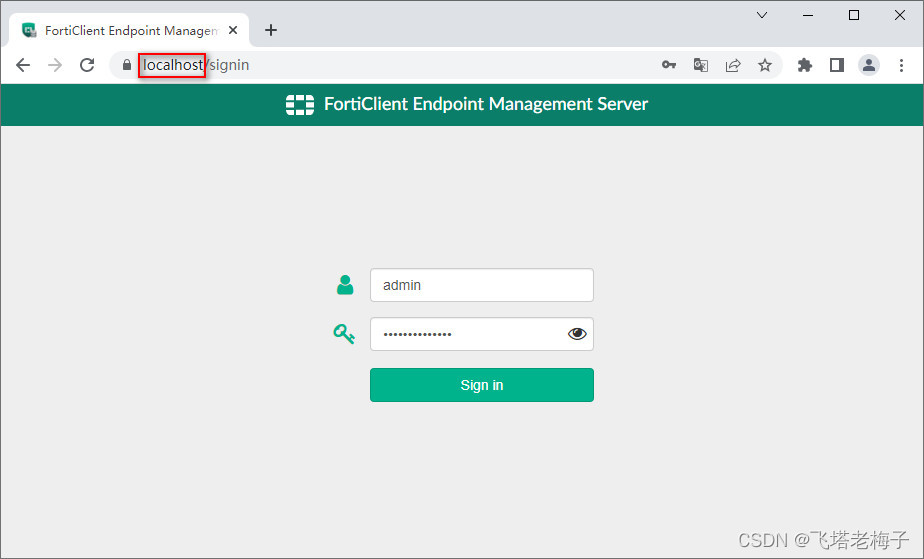The image size is (924, 559).
Task: Click the Fortinet logo in header
Action: 300,104
